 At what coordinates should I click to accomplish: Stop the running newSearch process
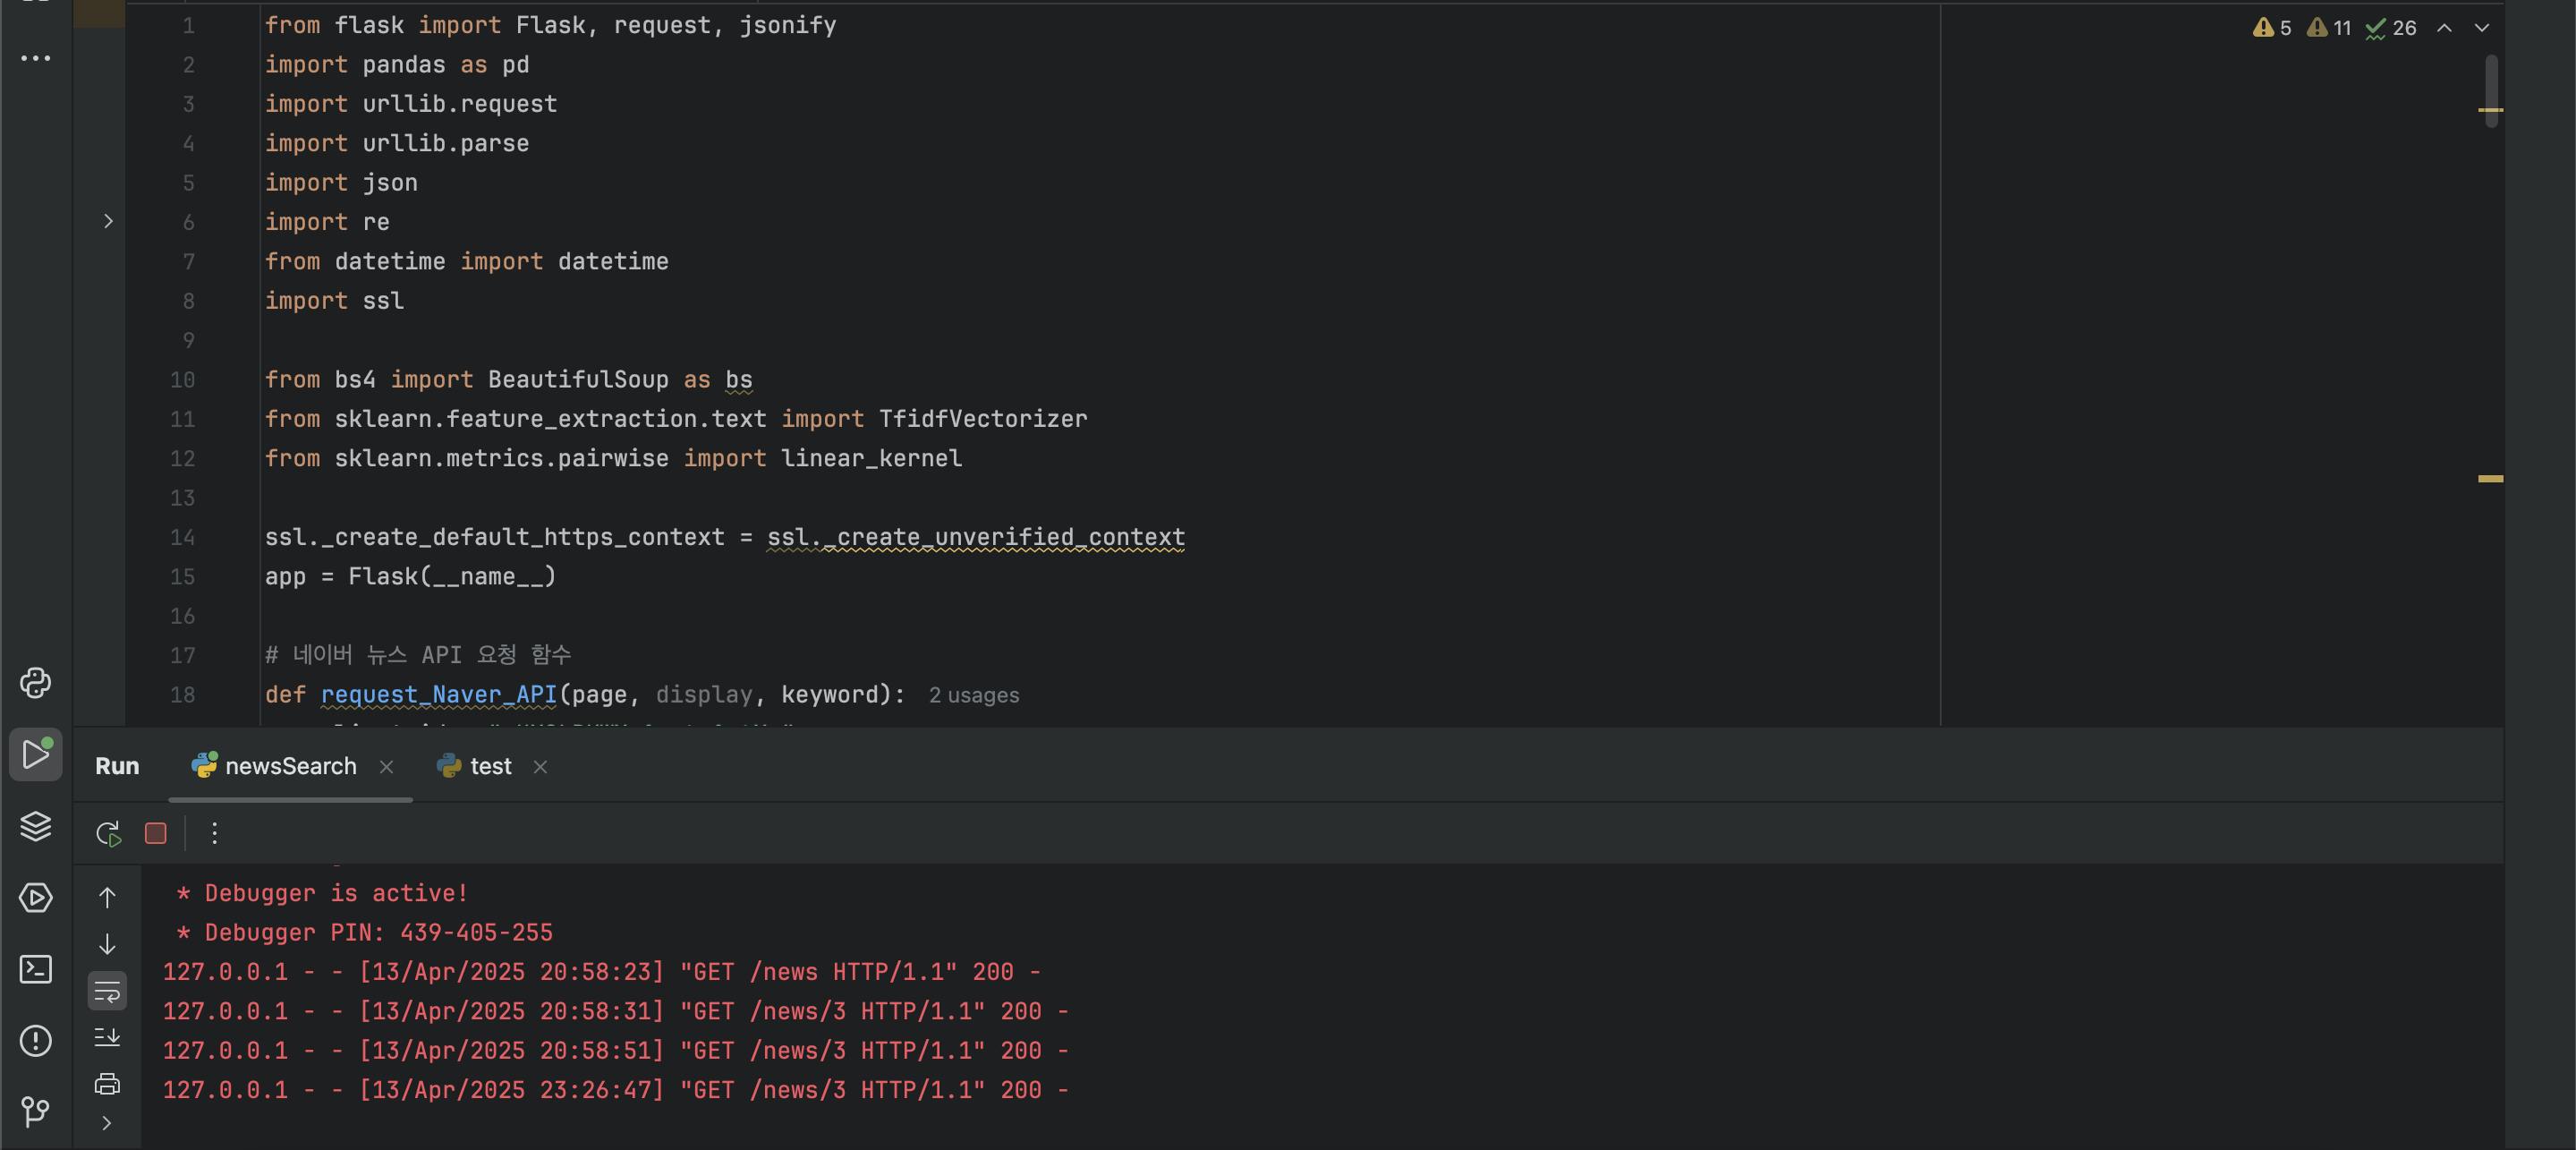click(x=156, y=833)
